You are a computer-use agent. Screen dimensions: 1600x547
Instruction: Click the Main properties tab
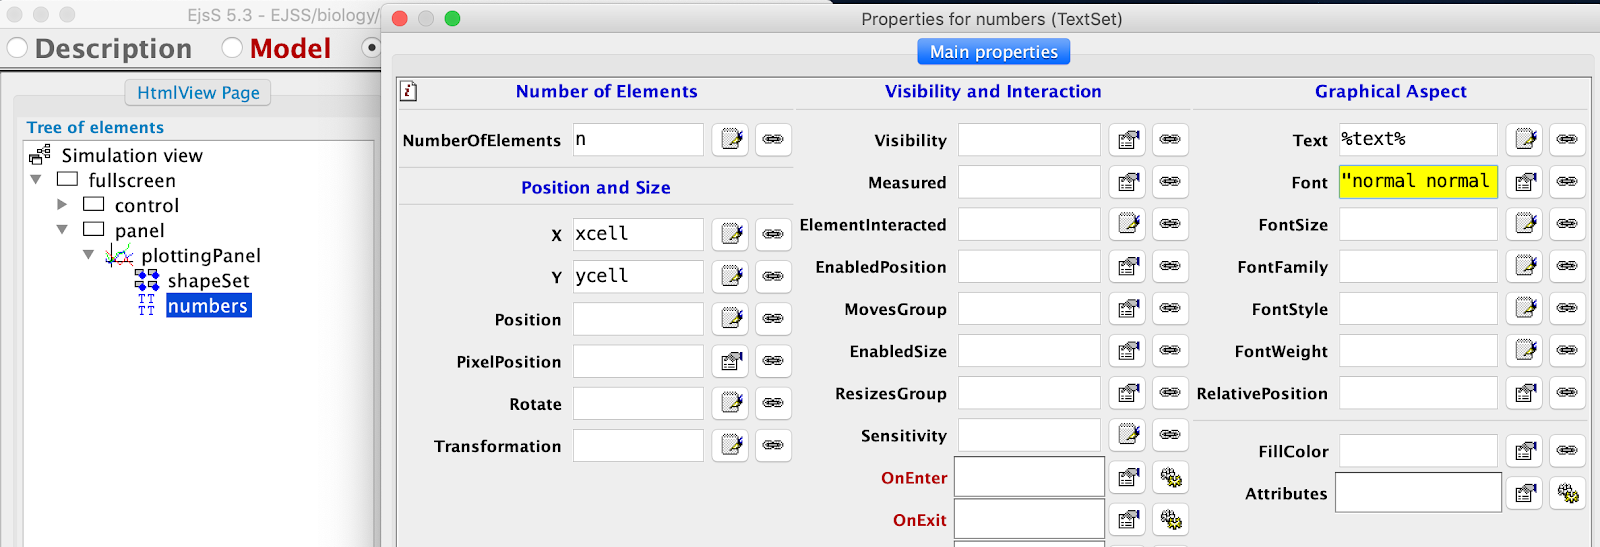click(x=993, y=52)
